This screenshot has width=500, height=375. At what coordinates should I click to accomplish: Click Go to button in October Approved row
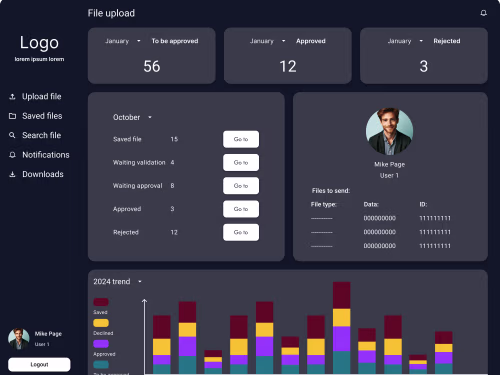point(241,209)
